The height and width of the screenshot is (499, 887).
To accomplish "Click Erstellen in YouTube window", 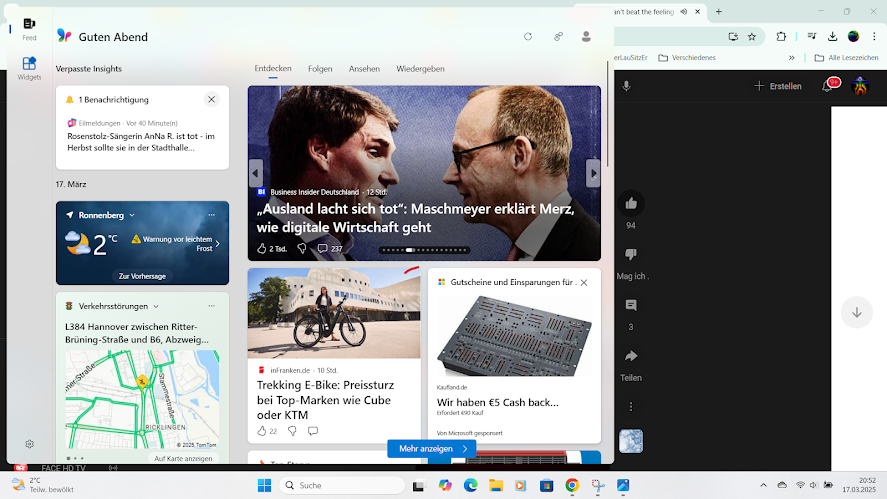I will click(778, 86).
